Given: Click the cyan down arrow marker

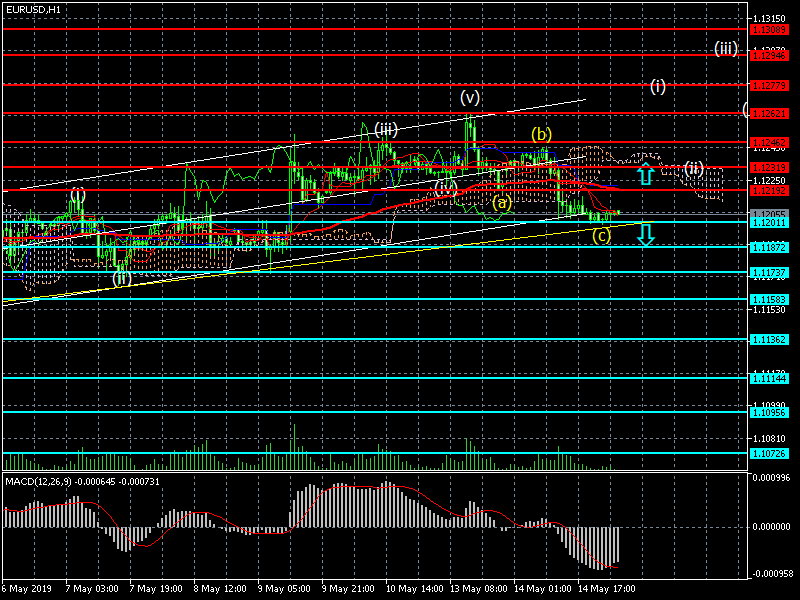Looking at the screenshot, I should [x=646, y=234].
